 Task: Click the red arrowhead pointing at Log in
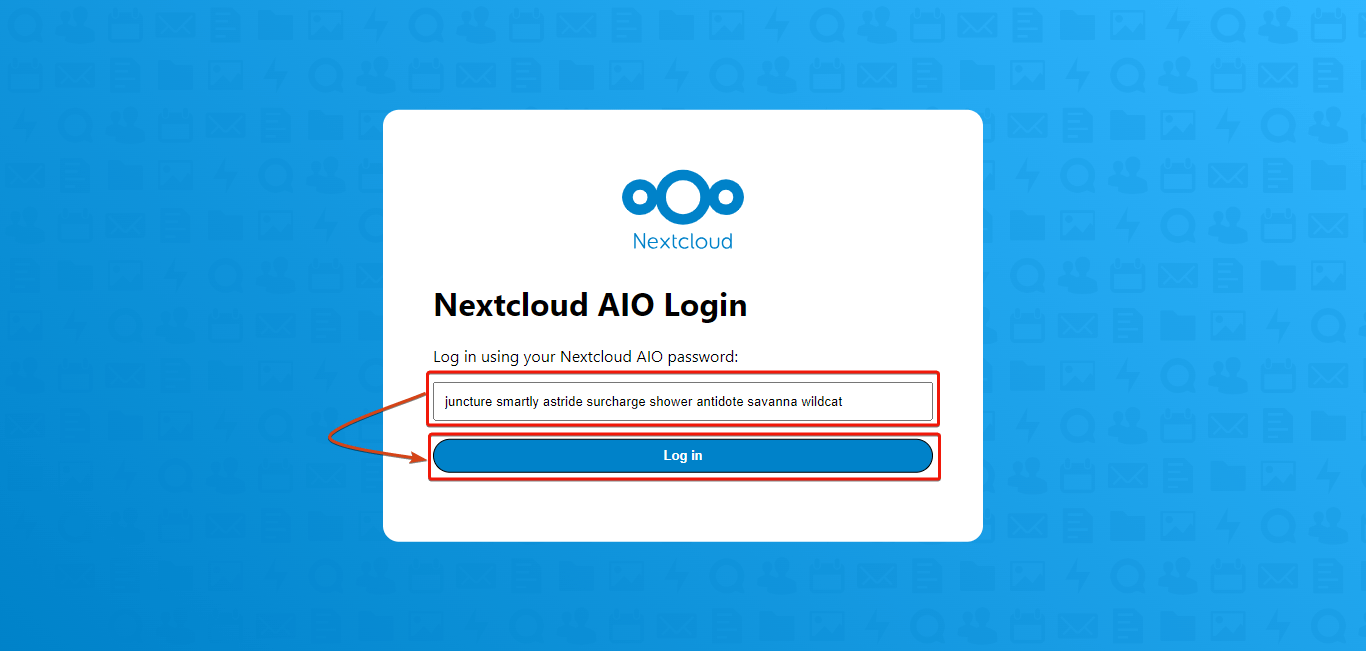[x=418, y=457]
